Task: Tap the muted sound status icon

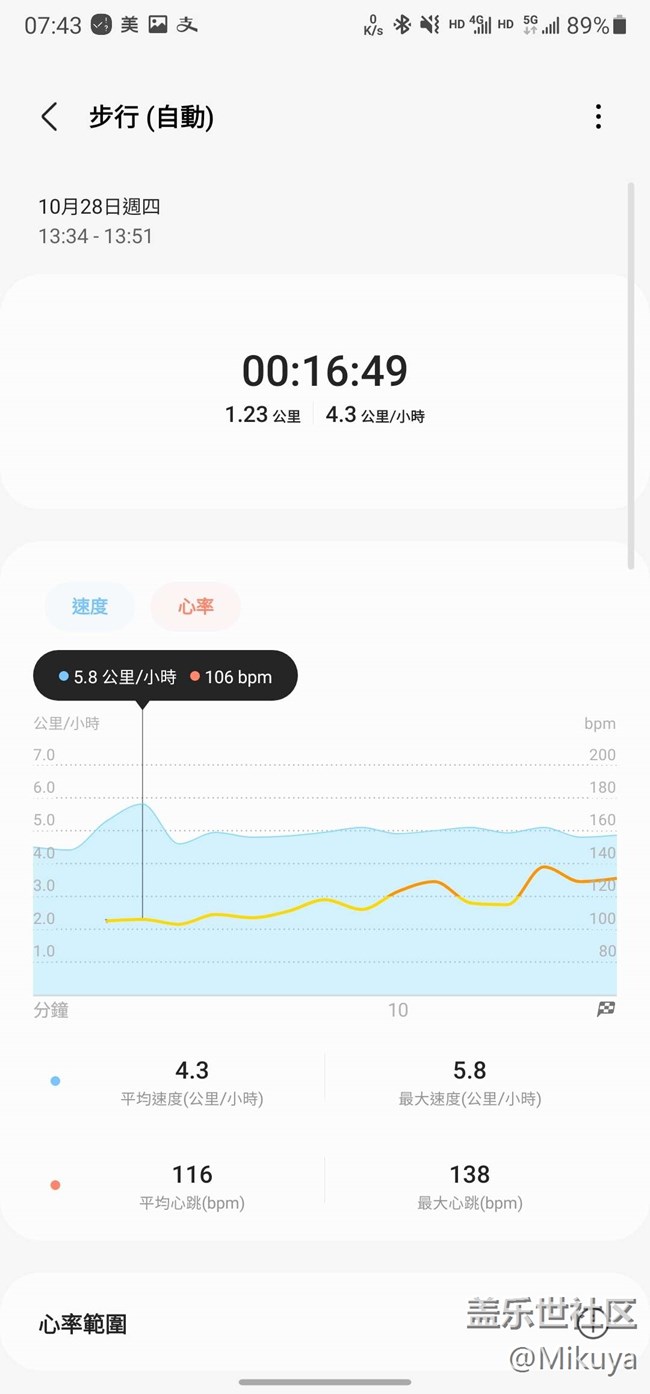Action: click(x=429, y=25)
